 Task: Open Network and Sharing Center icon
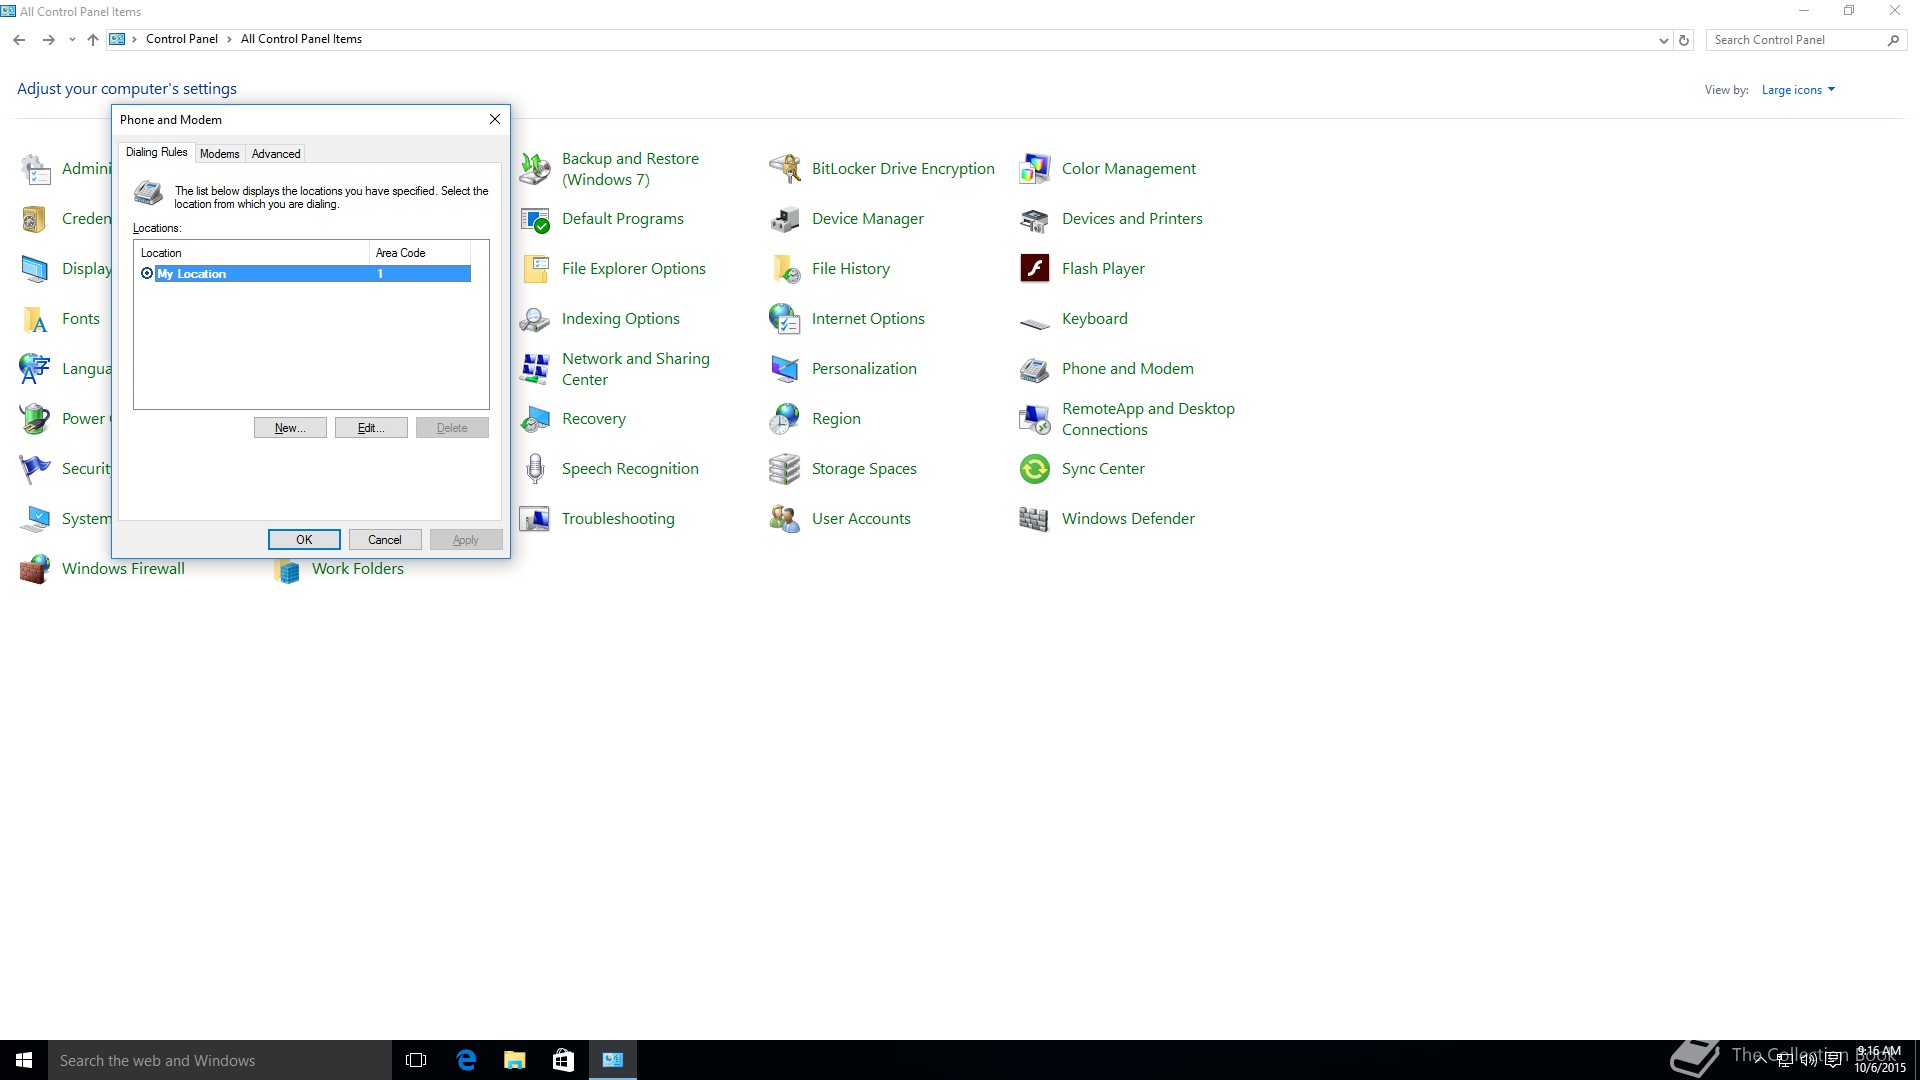click(x=535, y=369)
